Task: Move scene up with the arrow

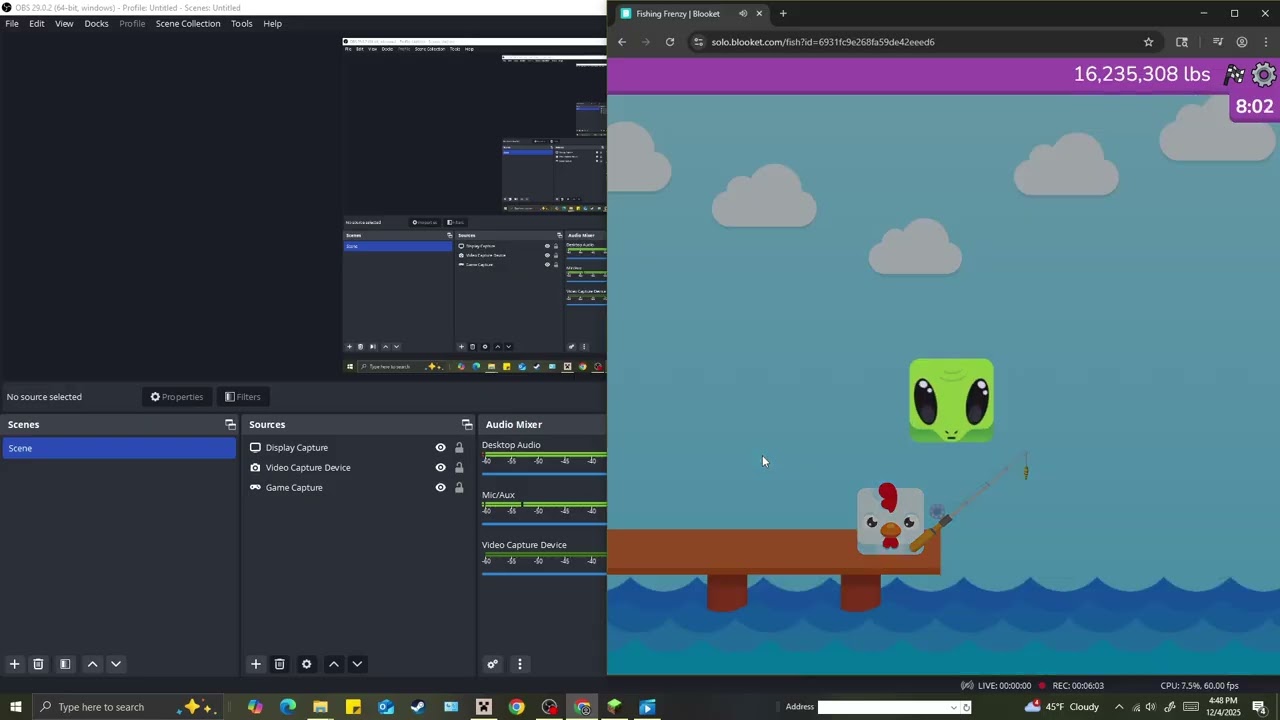Action: pyautogui.click(x=92, y=664)
